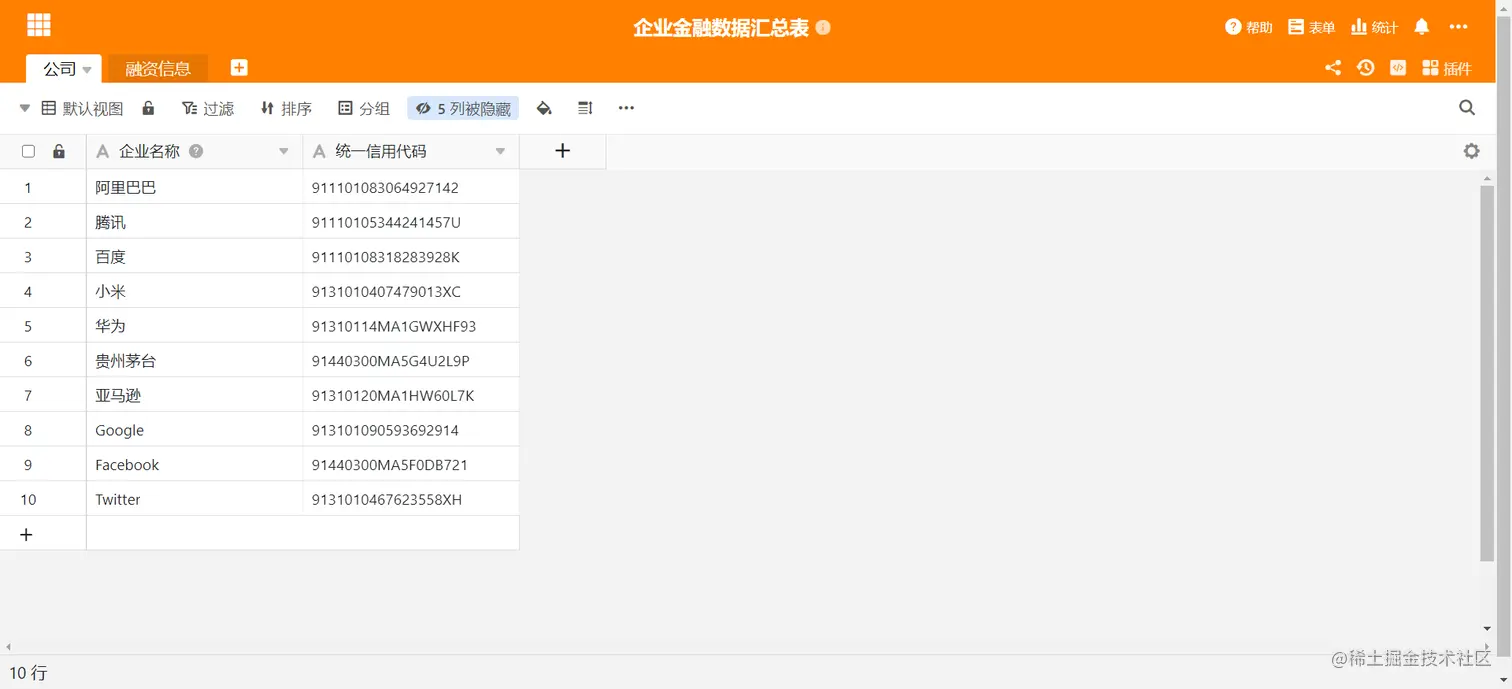Select the 亚马逊 cell
The height and width of the screenshot is (689, 1512).
click(x=195, y=395)
